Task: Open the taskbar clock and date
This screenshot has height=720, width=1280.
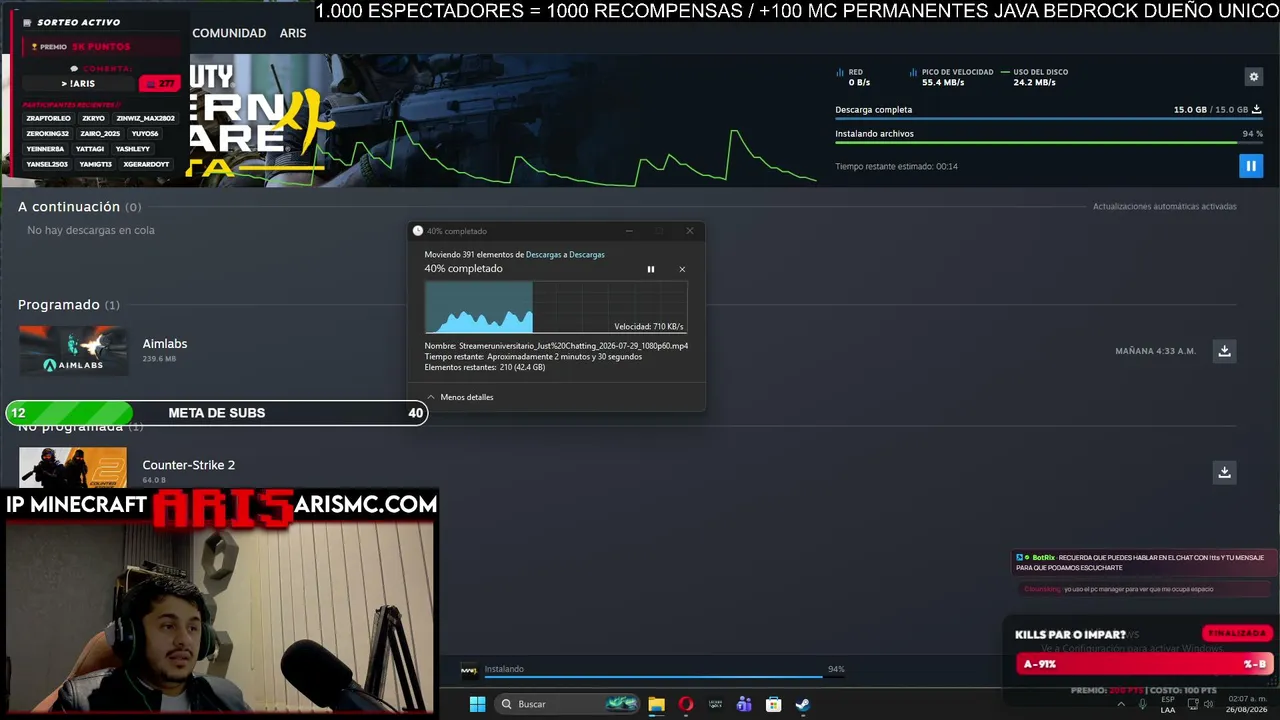Action: tap(1247, 704)
